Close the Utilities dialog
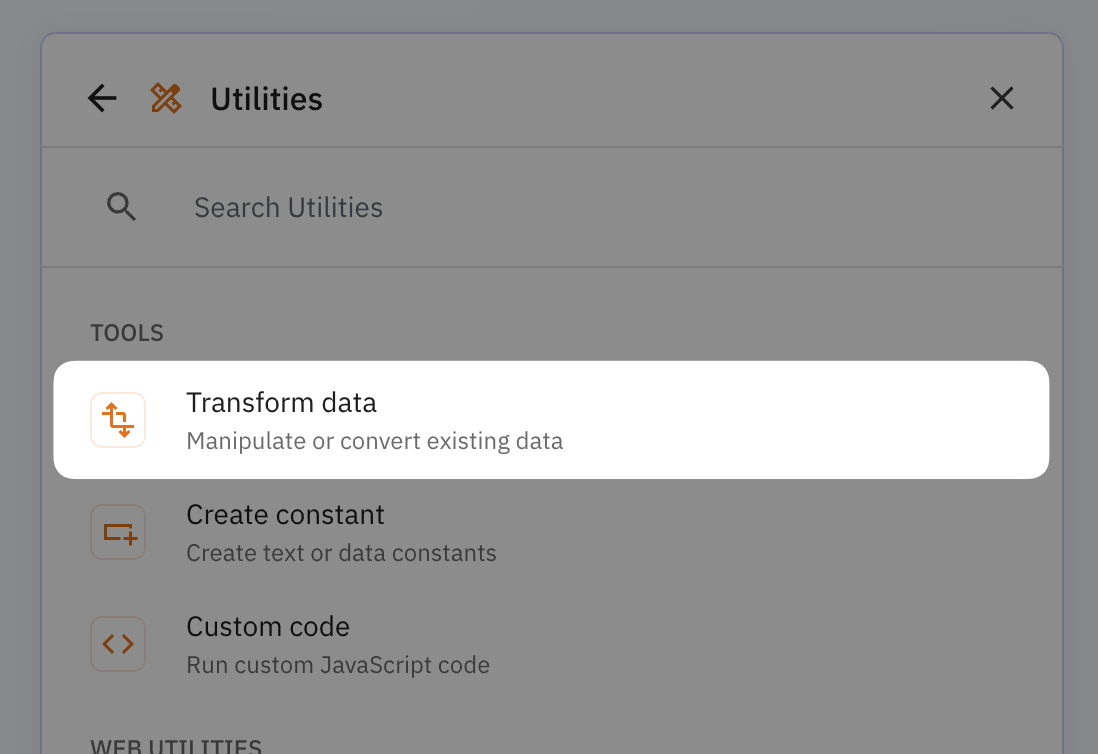The height and width of the screenshot is (754, 1098). [1001, 98]
